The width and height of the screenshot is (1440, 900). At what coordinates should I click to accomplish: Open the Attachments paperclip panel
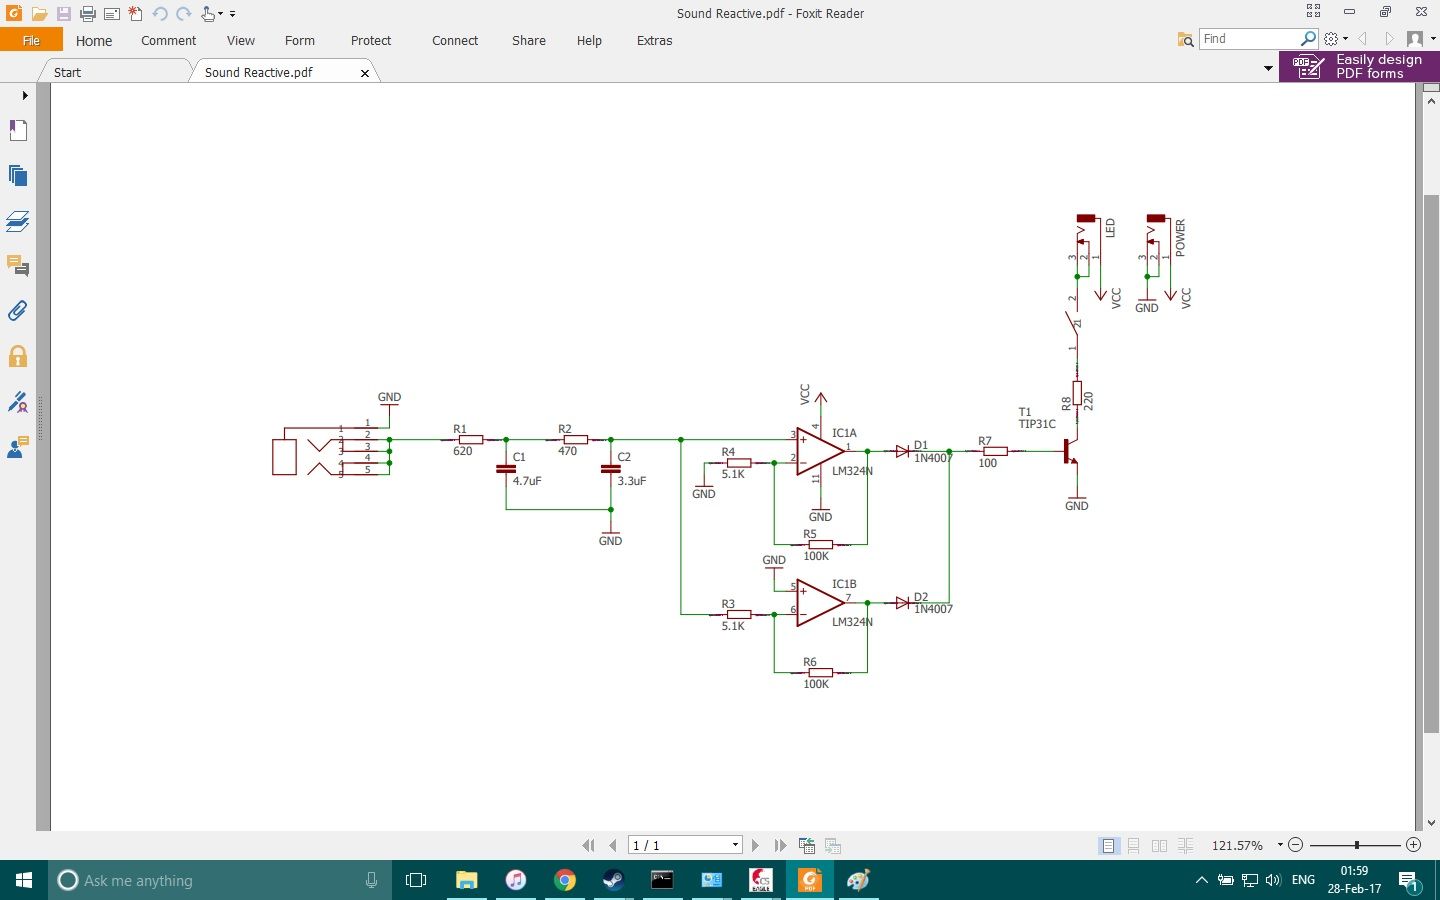(17, 311)
